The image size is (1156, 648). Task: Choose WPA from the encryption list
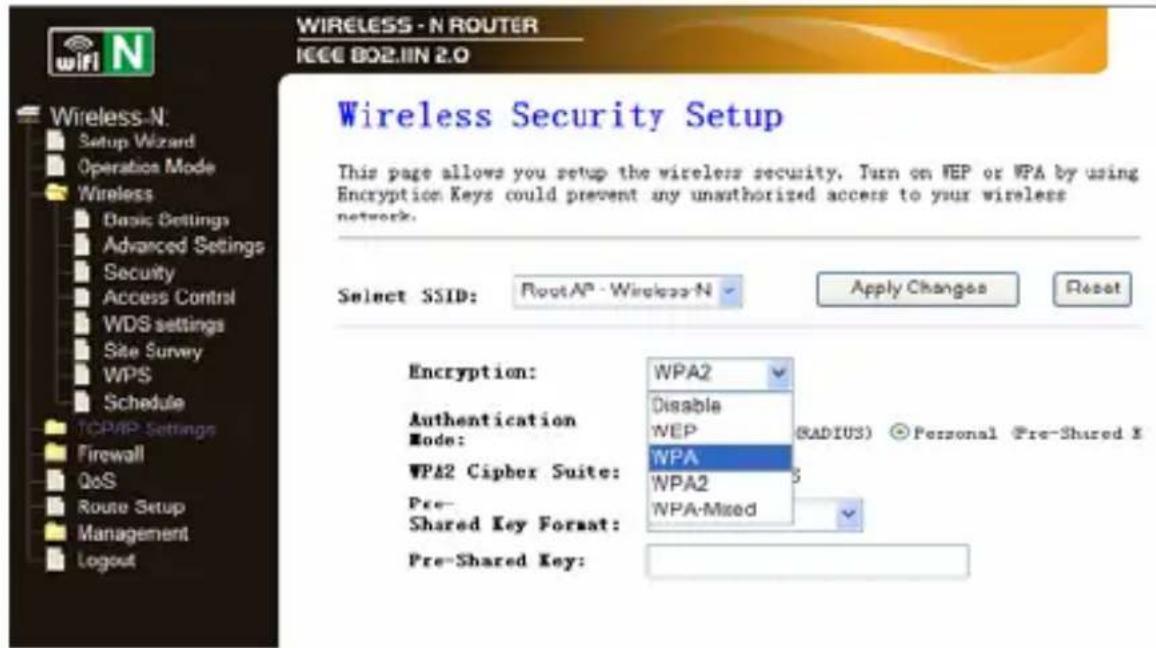point(720,458)
